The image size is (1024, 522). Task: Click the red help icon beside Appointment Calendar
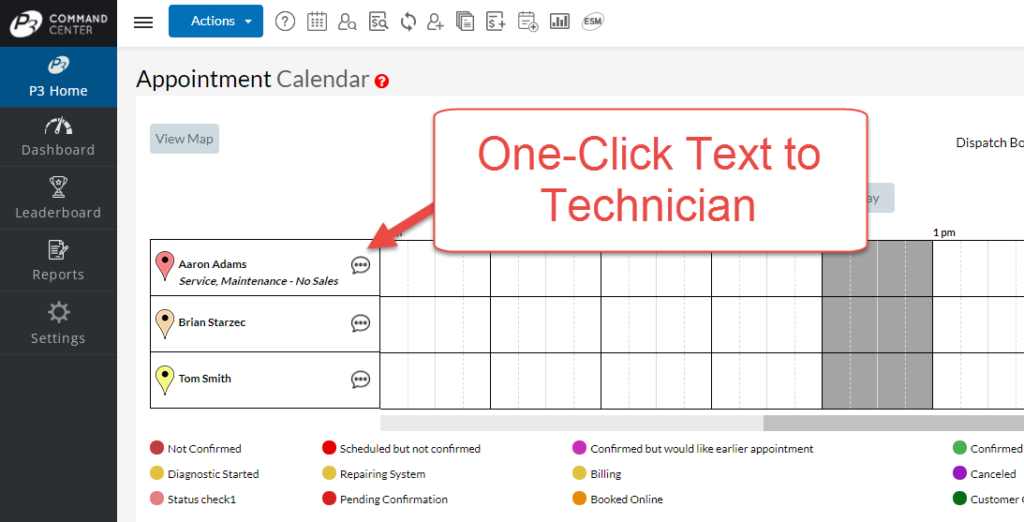[x=382, y=82]
